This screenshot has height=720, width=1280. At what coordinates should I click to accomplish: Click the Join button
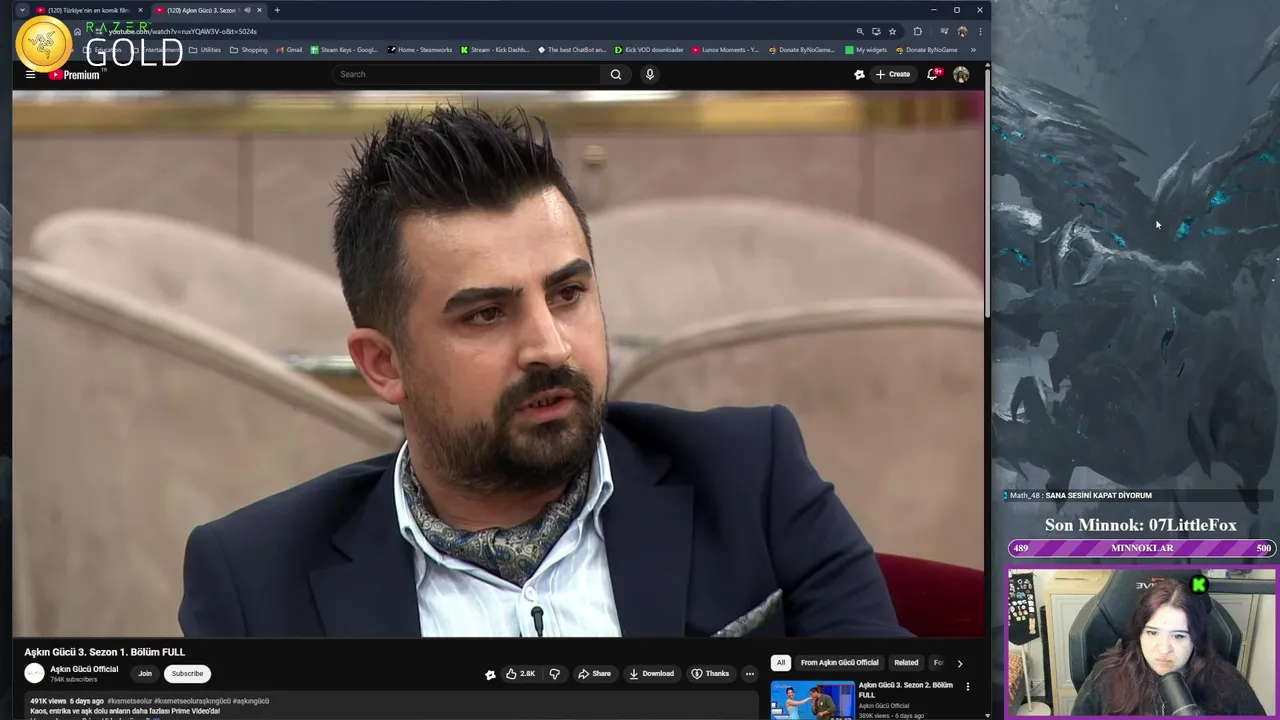click(x=145, y=674)
